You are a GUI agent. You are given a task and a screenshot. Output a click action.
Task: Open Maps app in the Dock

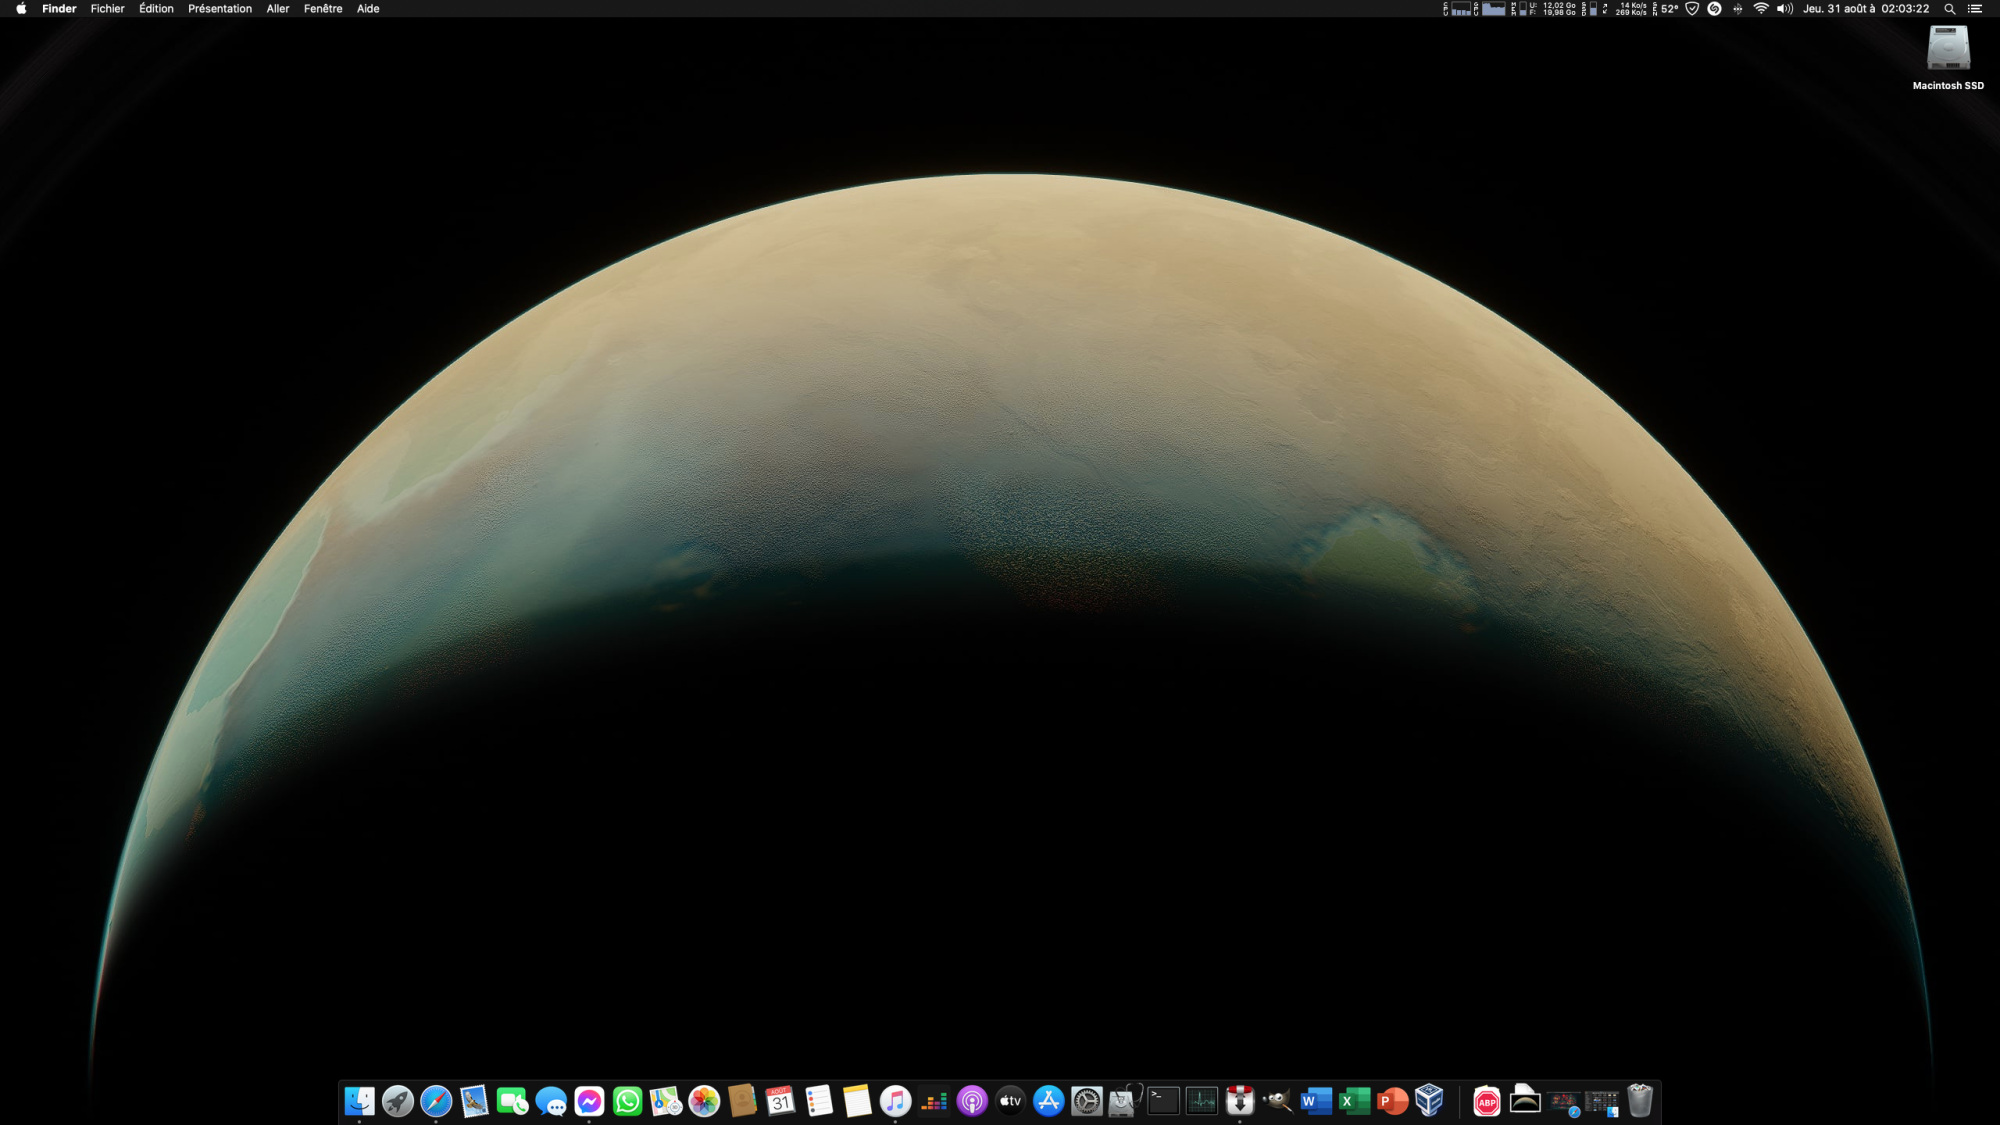tap(666, 1101)
